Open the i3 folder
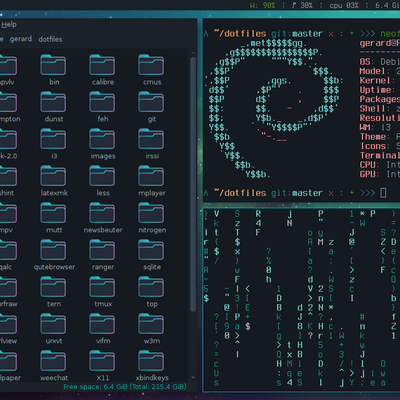Viewport: 400px width, 400px height. [53, 144]
